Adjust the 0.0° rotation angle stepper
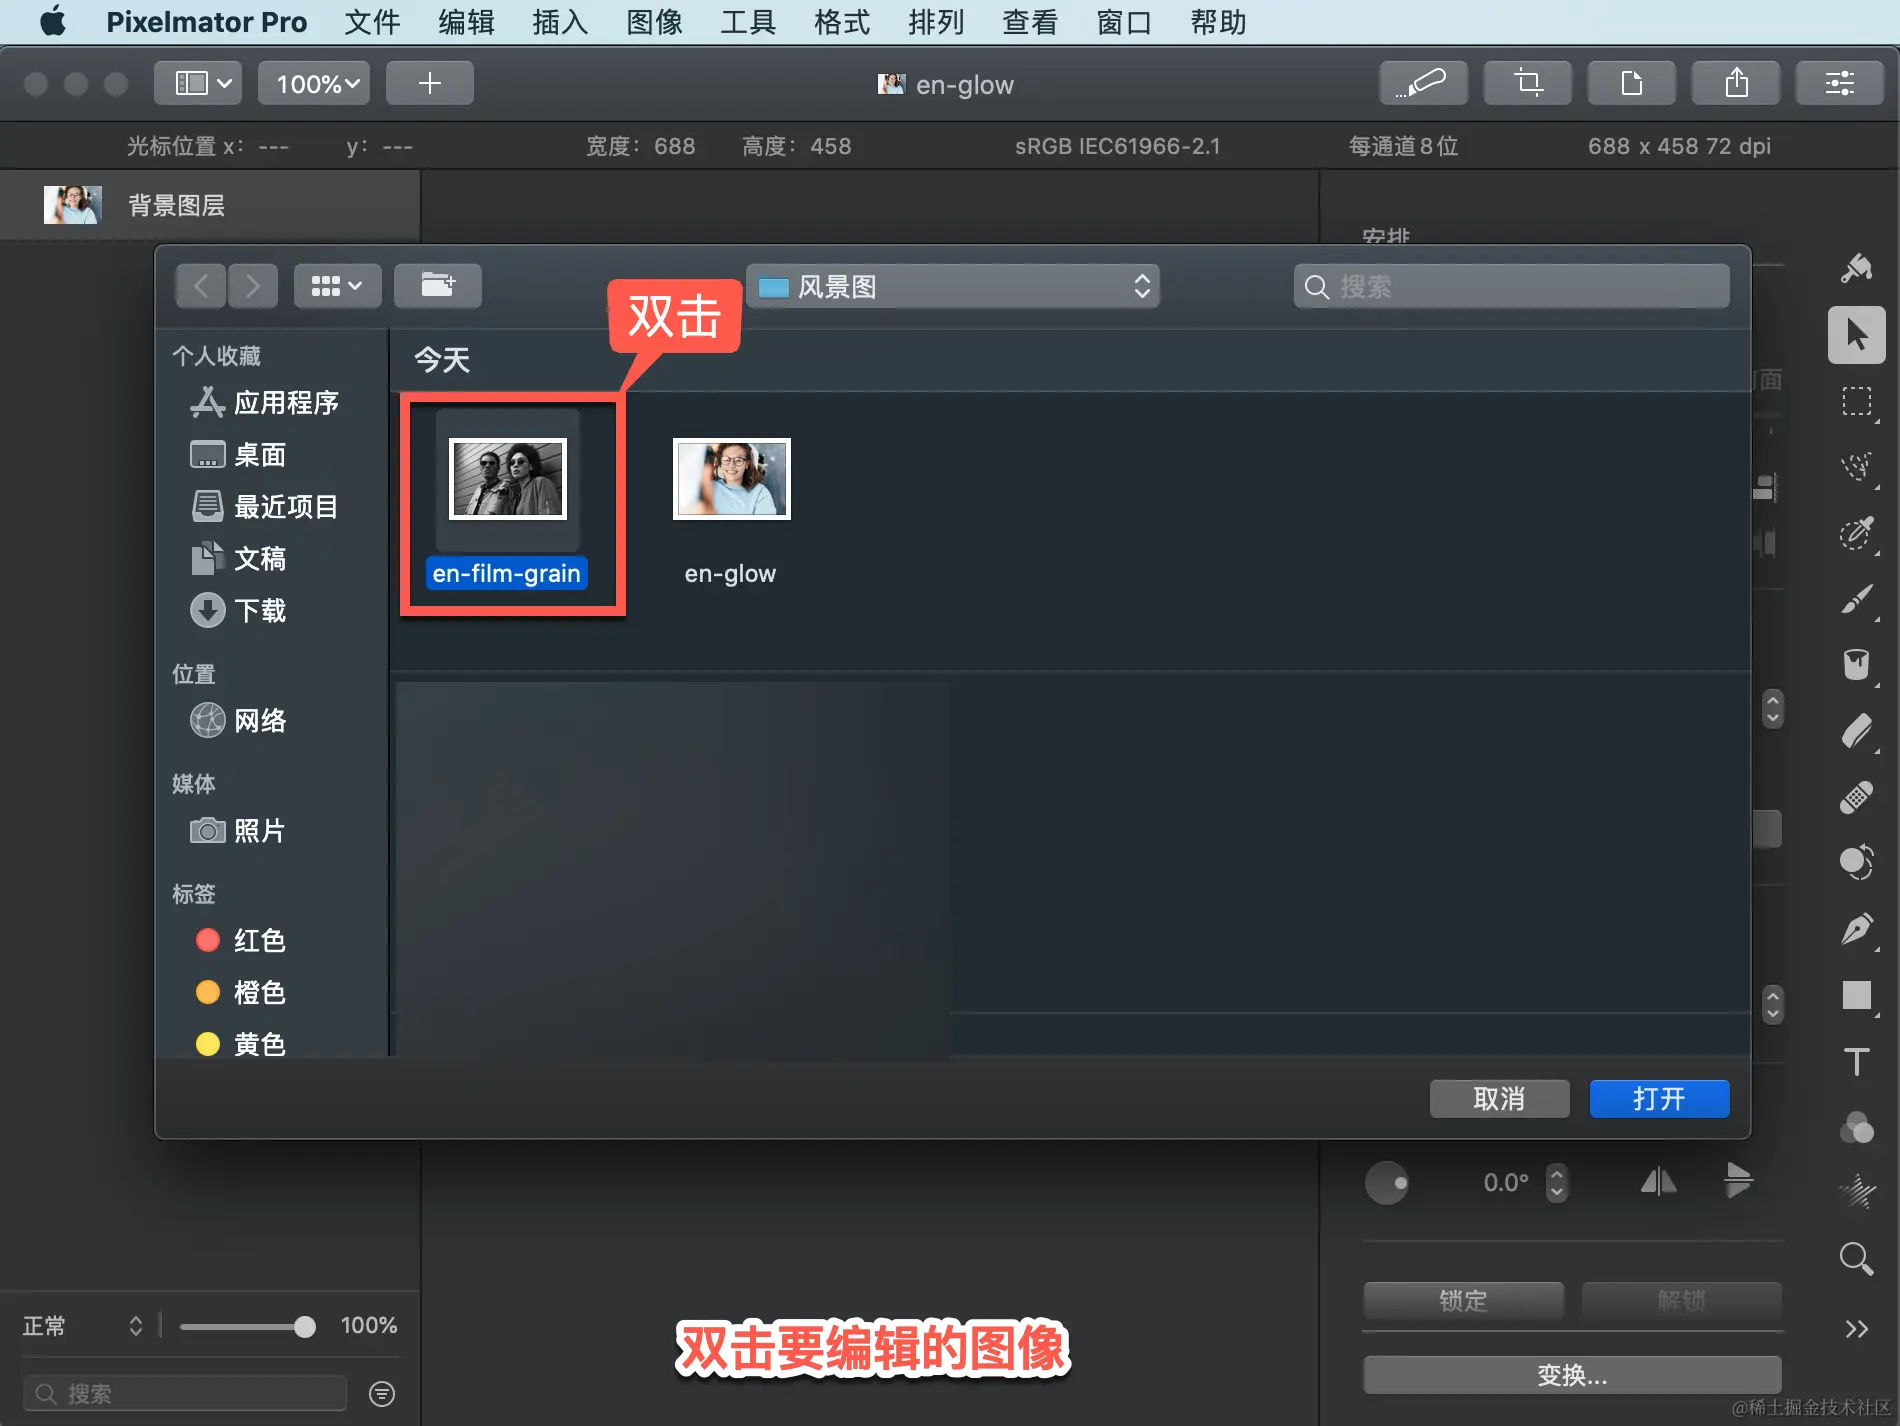 1556,1183
